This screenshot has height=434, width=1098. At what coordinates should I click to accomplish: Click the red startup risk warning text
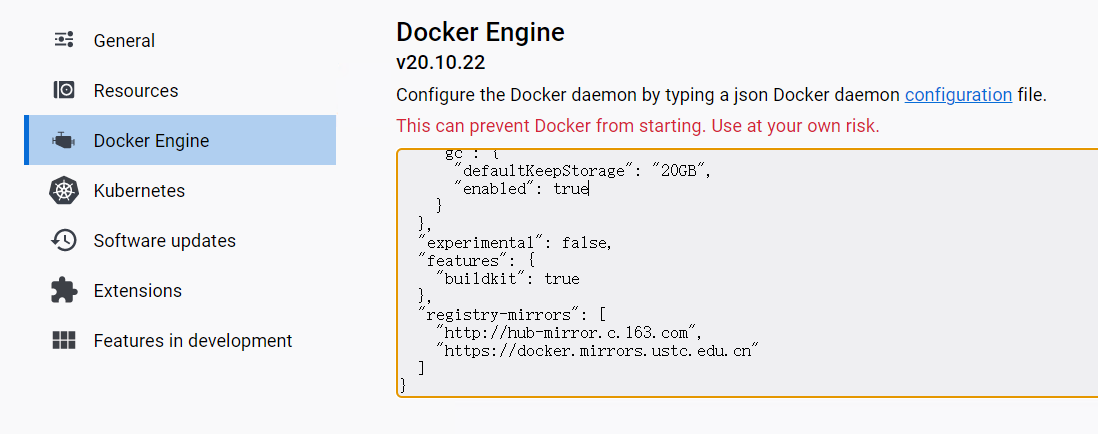[638, 127]
